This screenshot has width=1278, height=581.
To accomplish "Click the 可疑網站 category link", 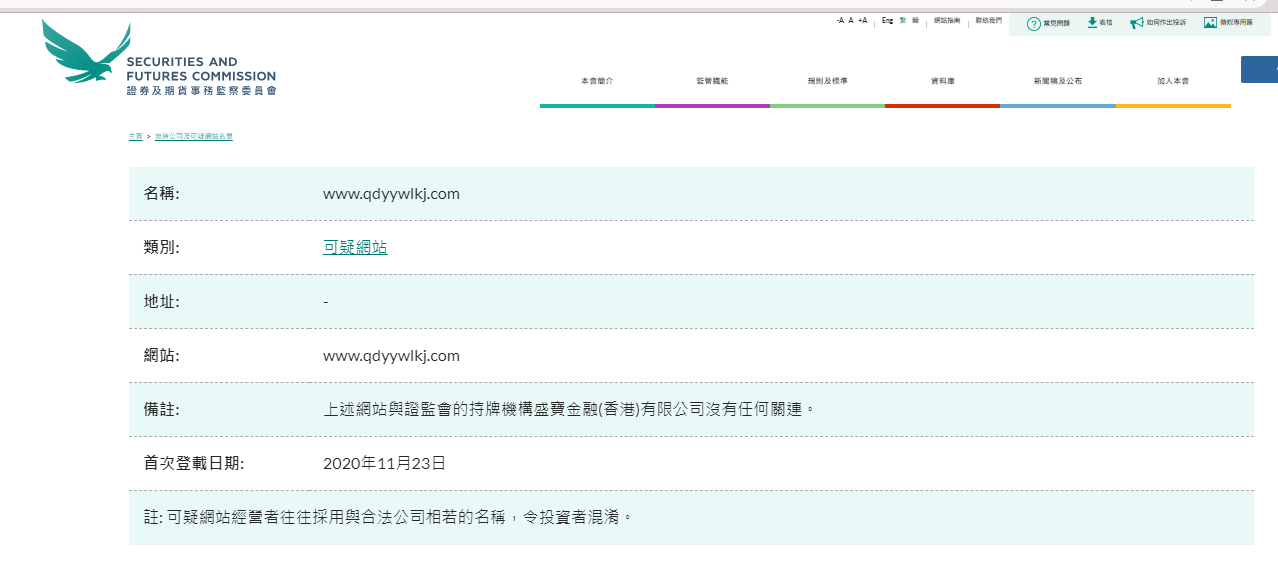I will click(355, 247).
